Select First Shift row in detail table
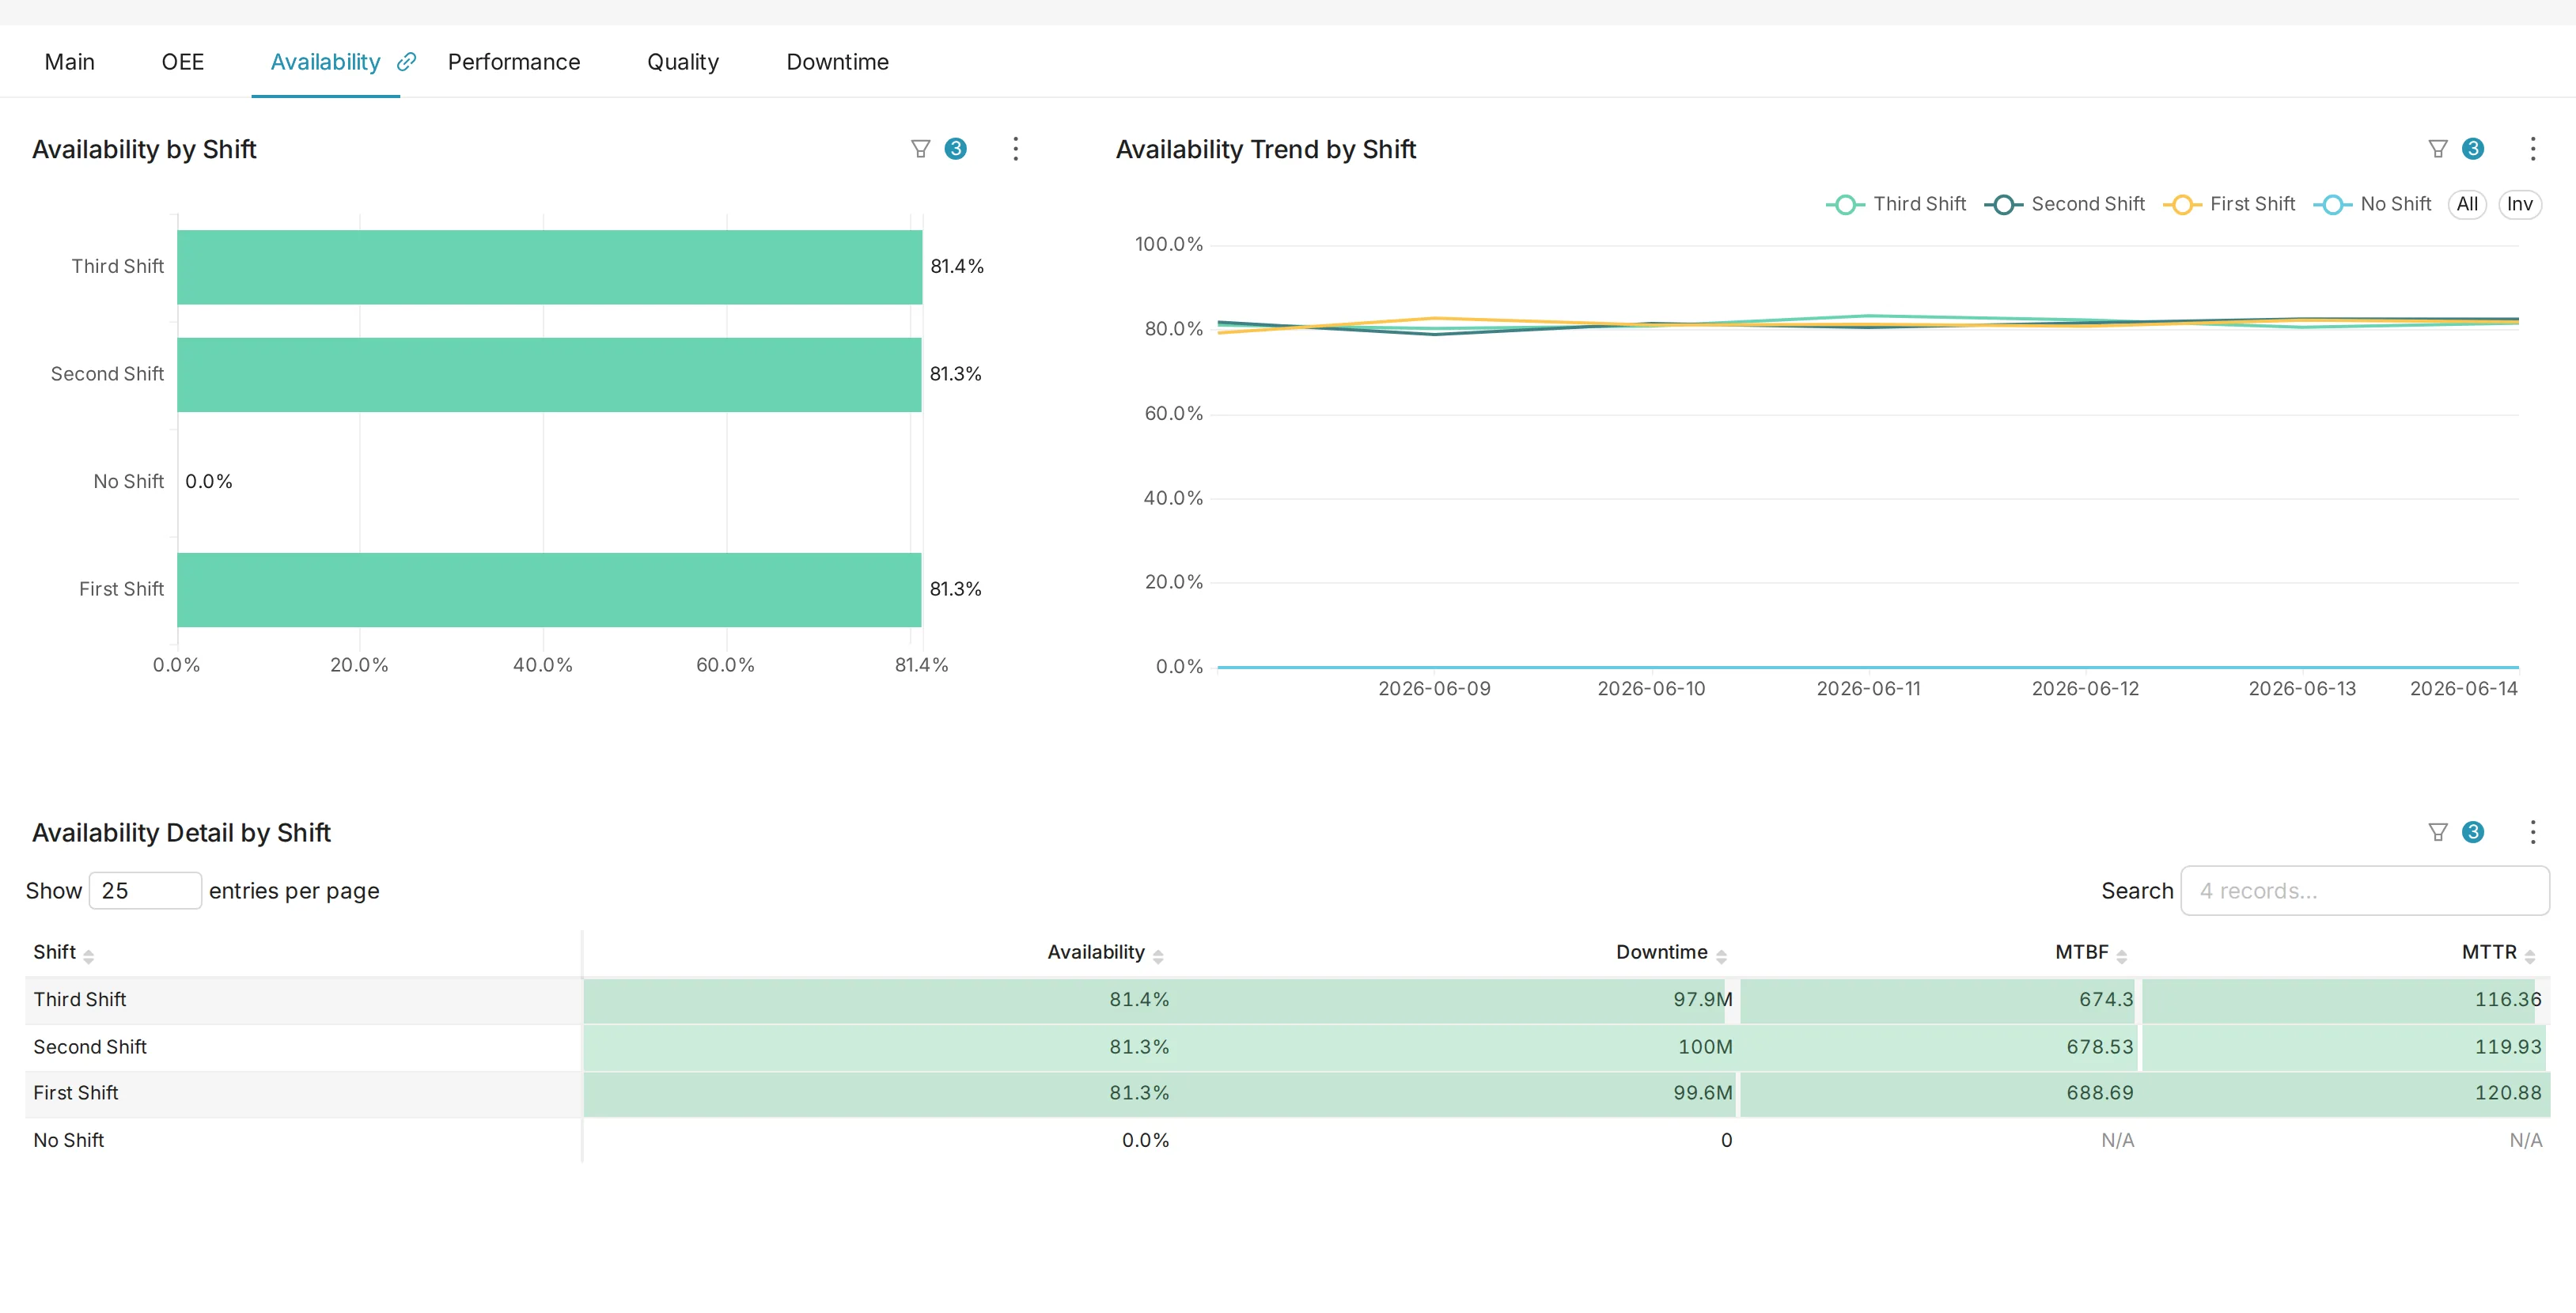The width and height of the screenshot is (2576, 1313). pos(1287,1093)
